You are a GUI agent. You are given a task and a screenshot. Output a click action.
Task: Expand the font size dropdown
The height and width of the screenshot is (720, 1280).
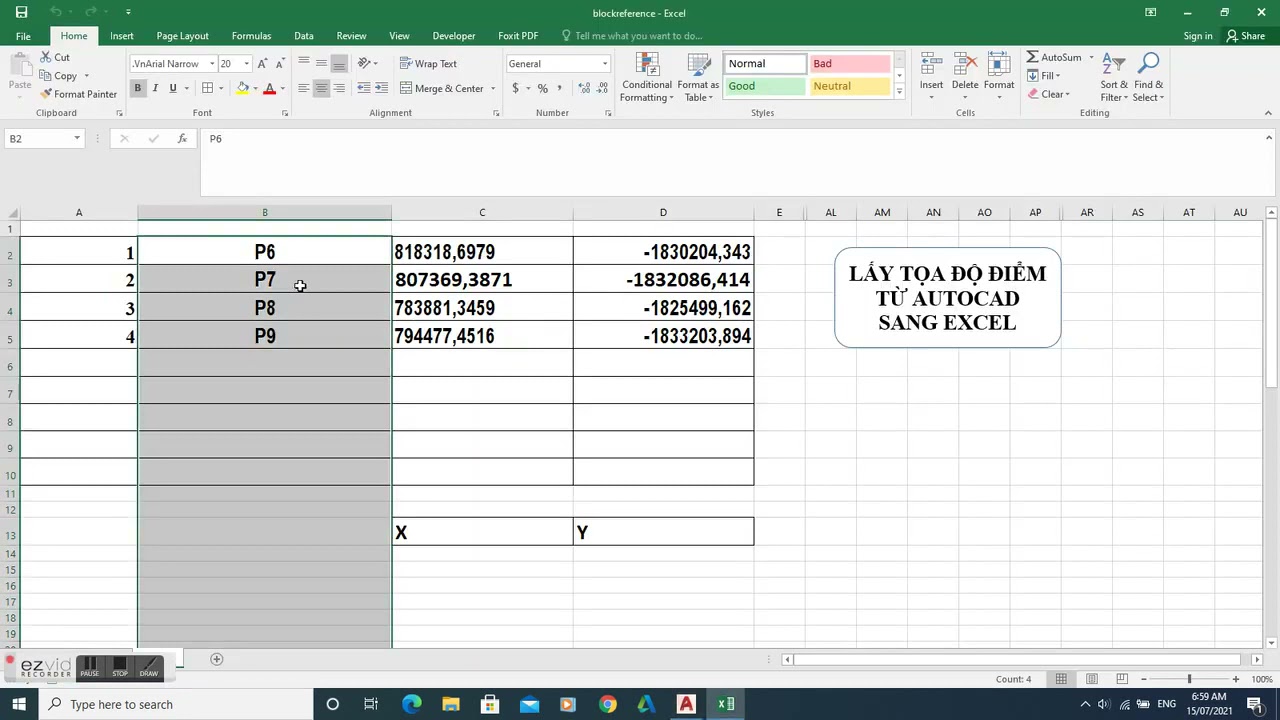246,64
